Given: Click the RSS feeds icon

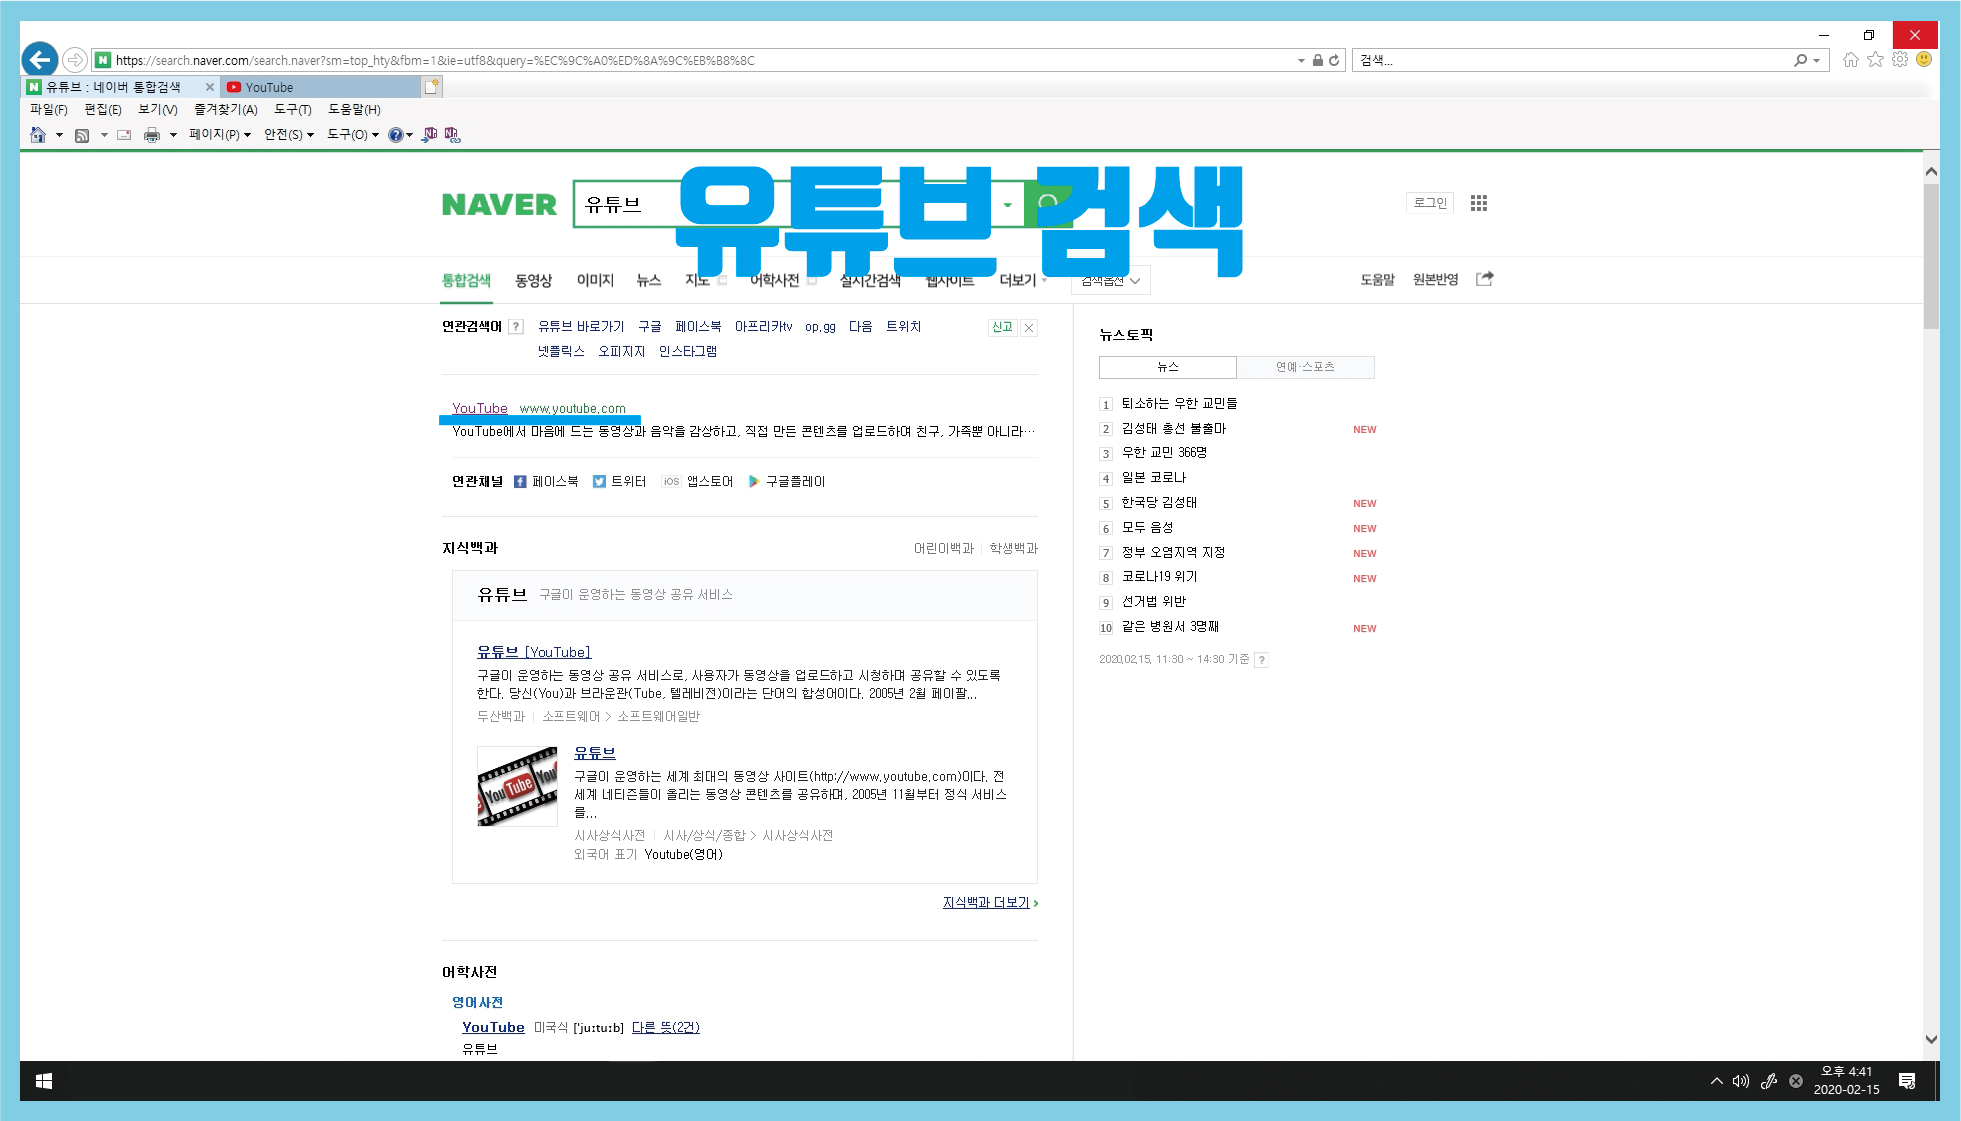Looking at the screenshot, I should pos(82,135).
